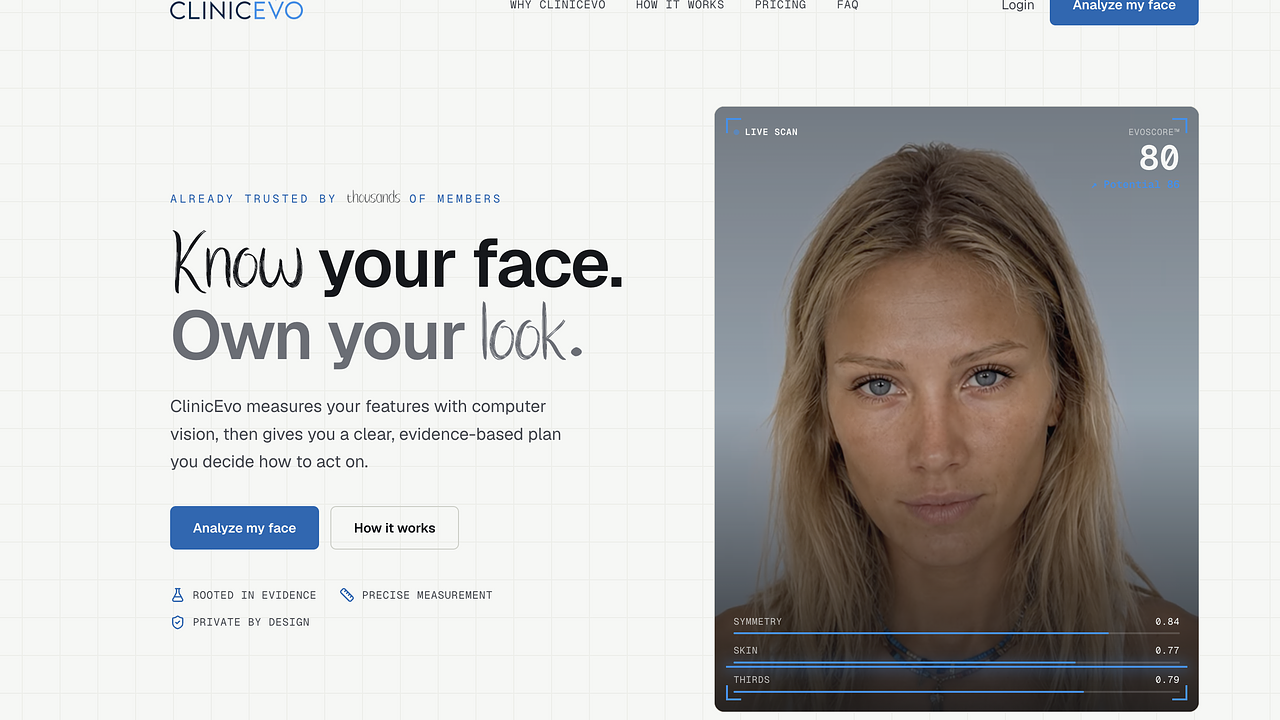The image size is (1280, 720).
Task: Open How It Works in the navigation bar
Action: [680, 5]
